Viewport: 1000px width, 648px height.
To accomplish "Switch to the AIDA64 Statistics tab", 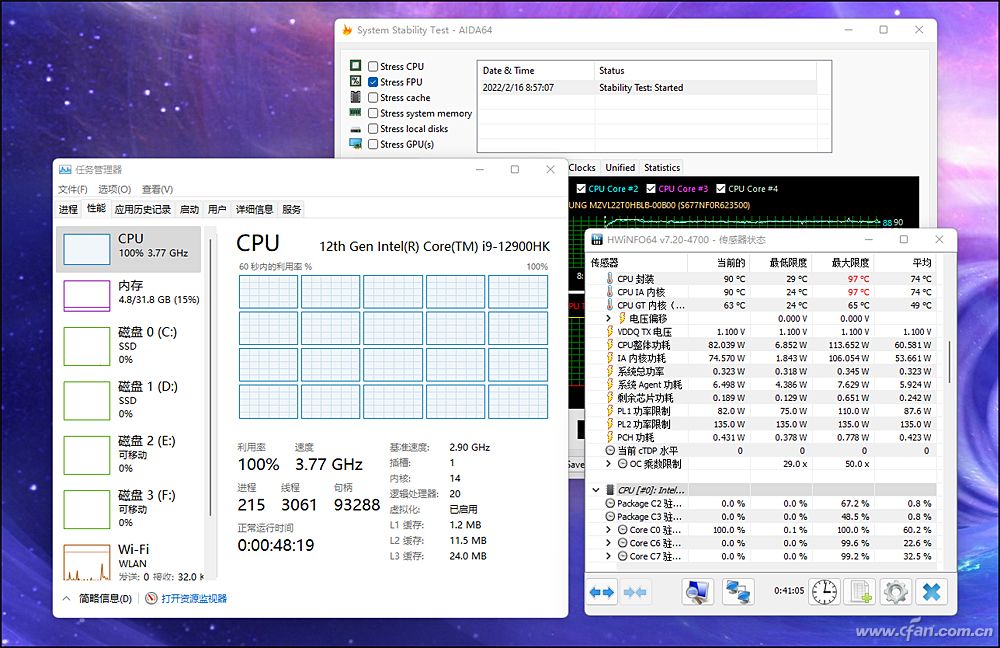I will 662,168.
